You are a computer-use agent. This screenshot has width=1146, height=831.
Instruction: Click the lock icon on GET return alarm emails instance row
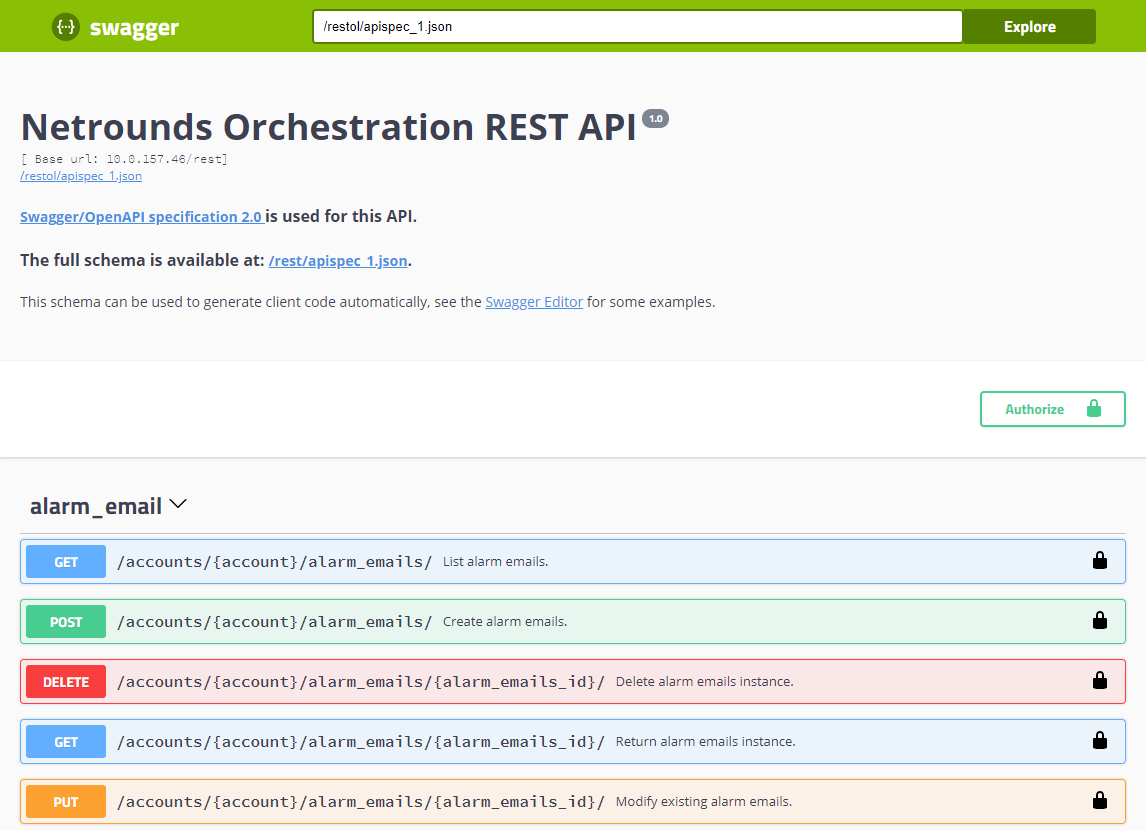point(1100,741)
